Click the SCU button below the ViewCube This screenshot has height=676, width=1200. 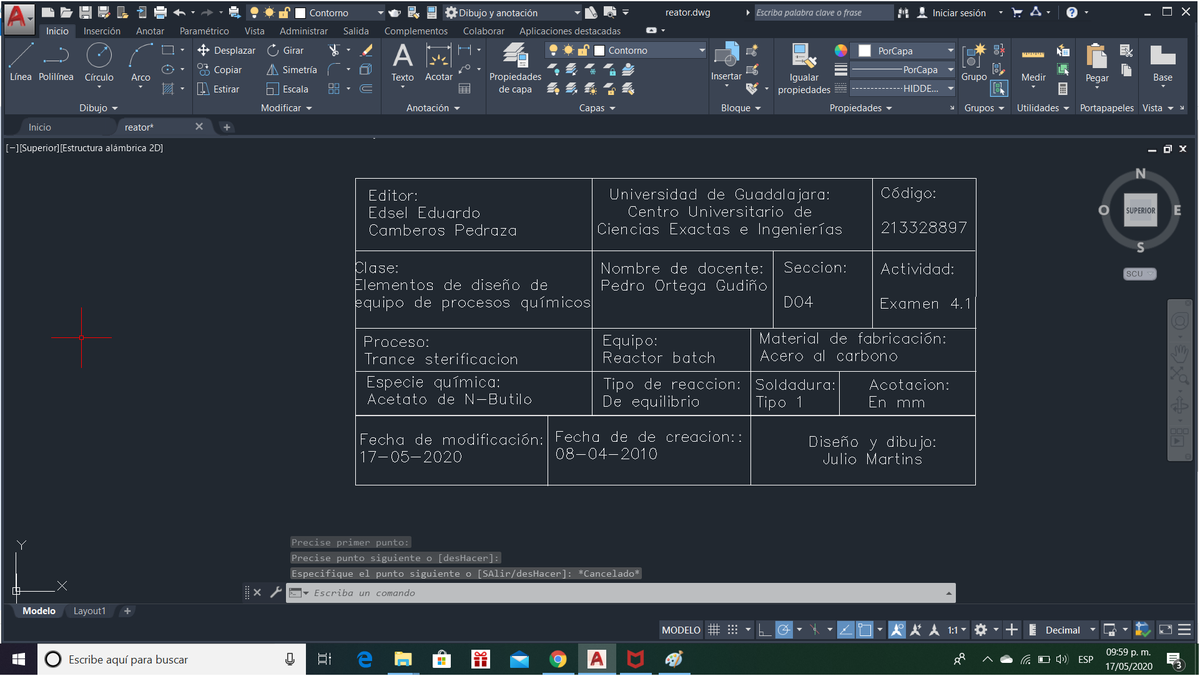1138,274
